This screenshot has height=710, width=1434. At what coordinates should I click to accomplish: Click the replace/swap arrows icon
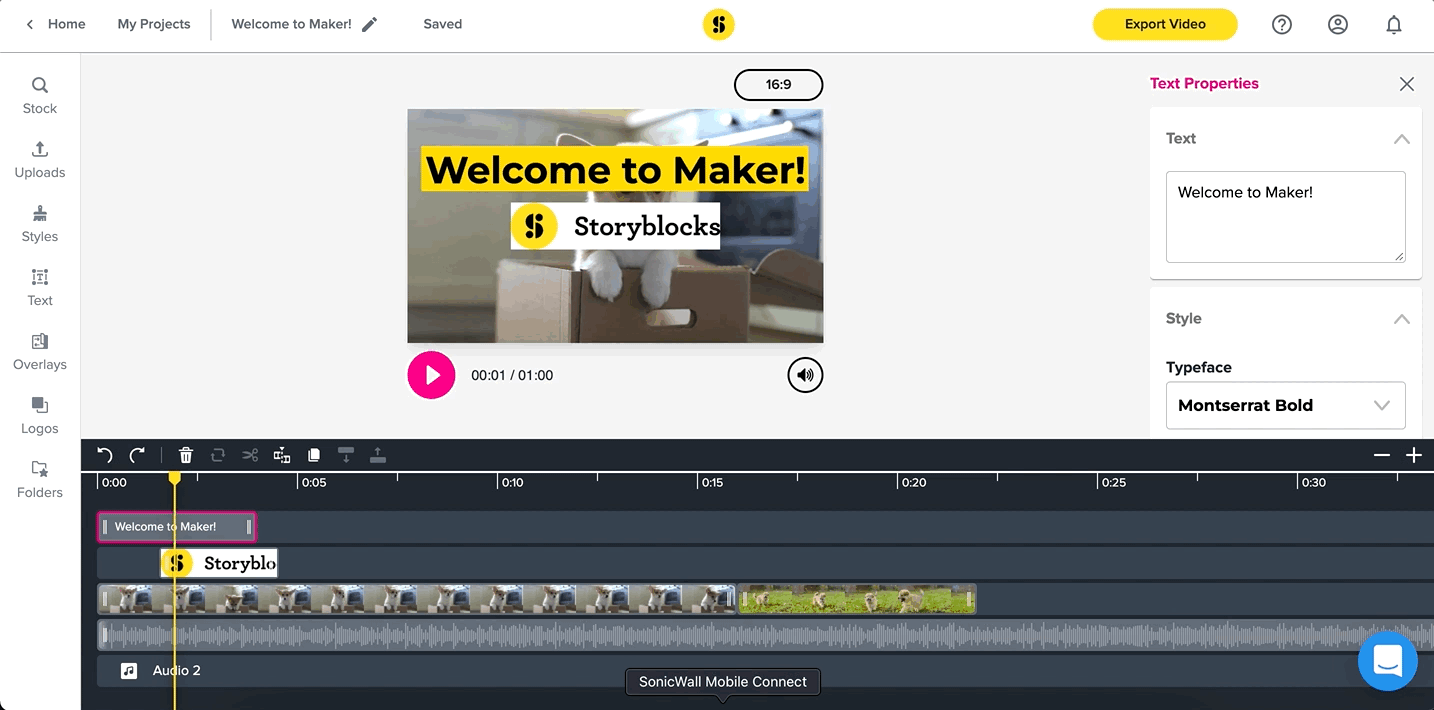pos(218,455)
